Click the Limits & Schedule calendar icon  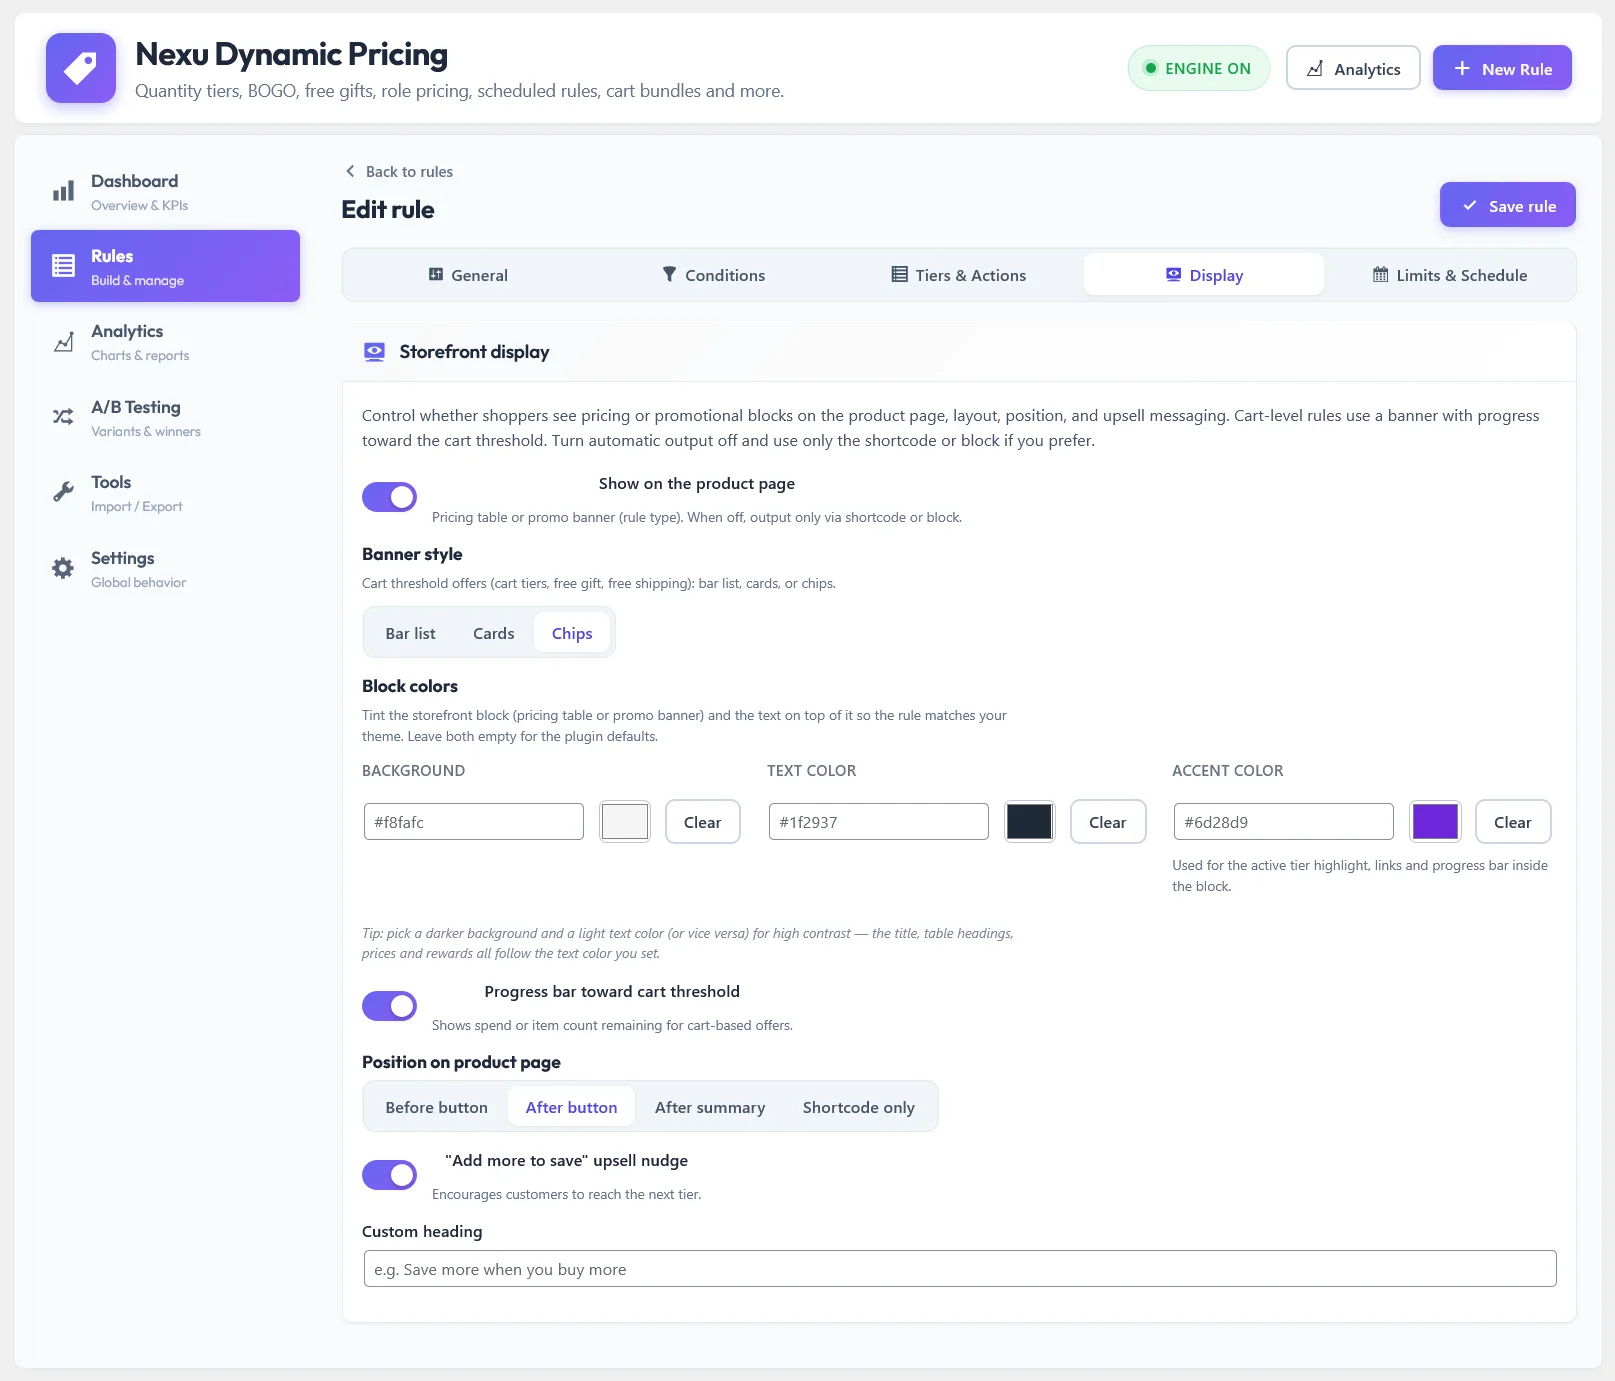pos(1380,274)
